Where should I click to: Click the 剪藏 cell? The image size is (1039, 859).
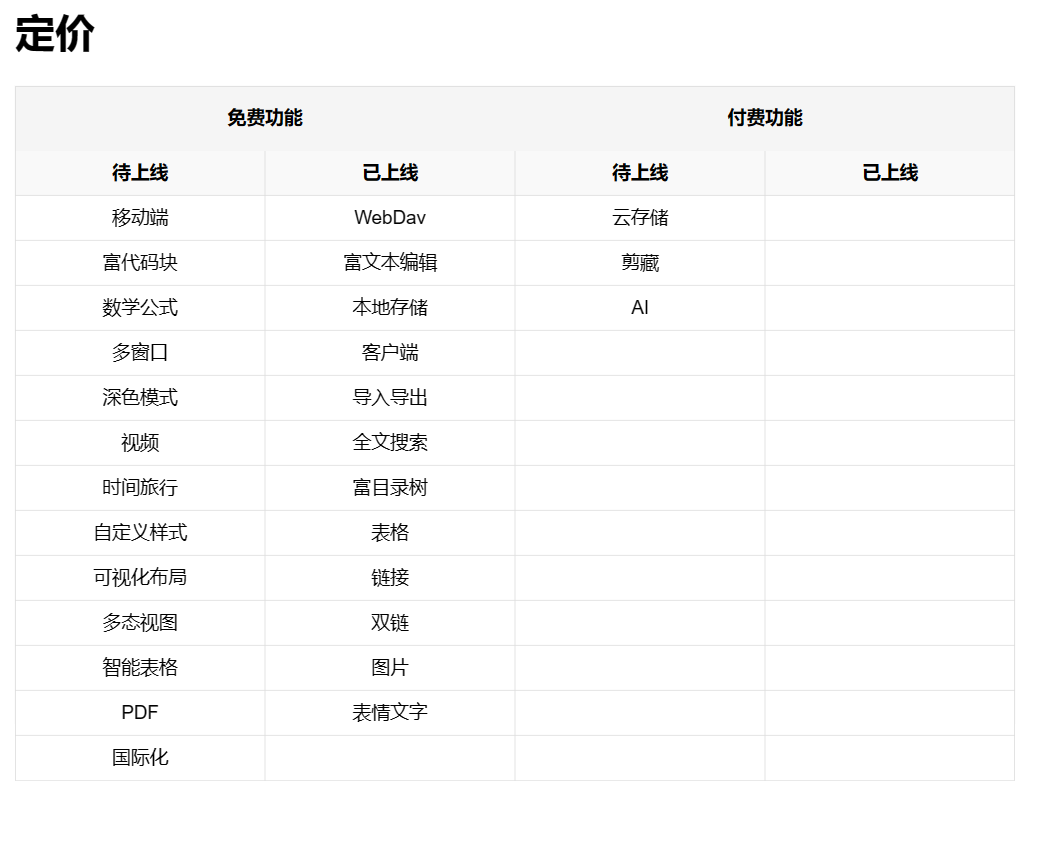(640, 262)
